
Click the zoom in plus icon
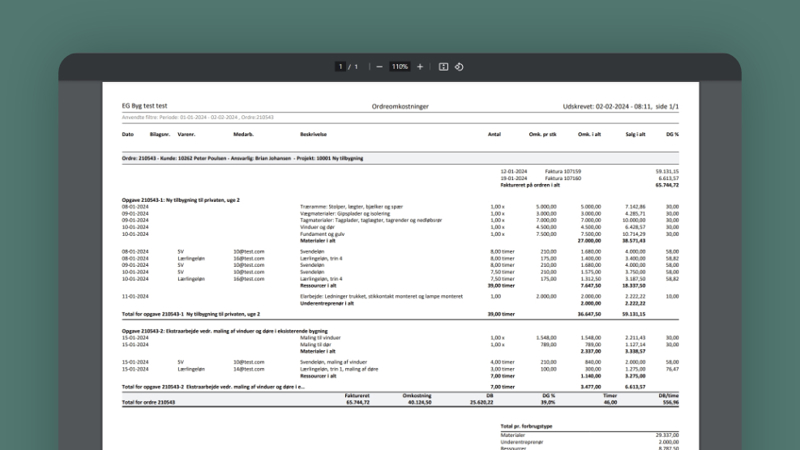[420, 67]
